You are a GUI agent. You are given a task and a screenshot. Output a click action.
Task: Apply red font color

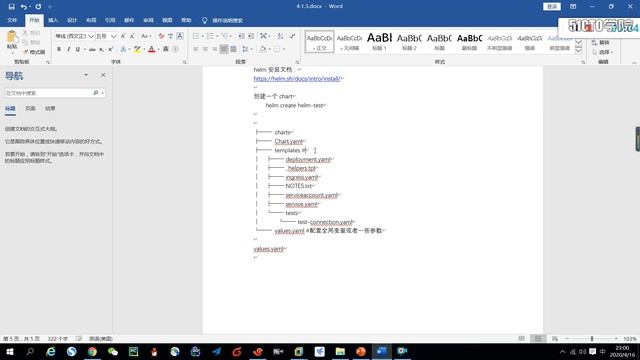(x=152, y=49)
